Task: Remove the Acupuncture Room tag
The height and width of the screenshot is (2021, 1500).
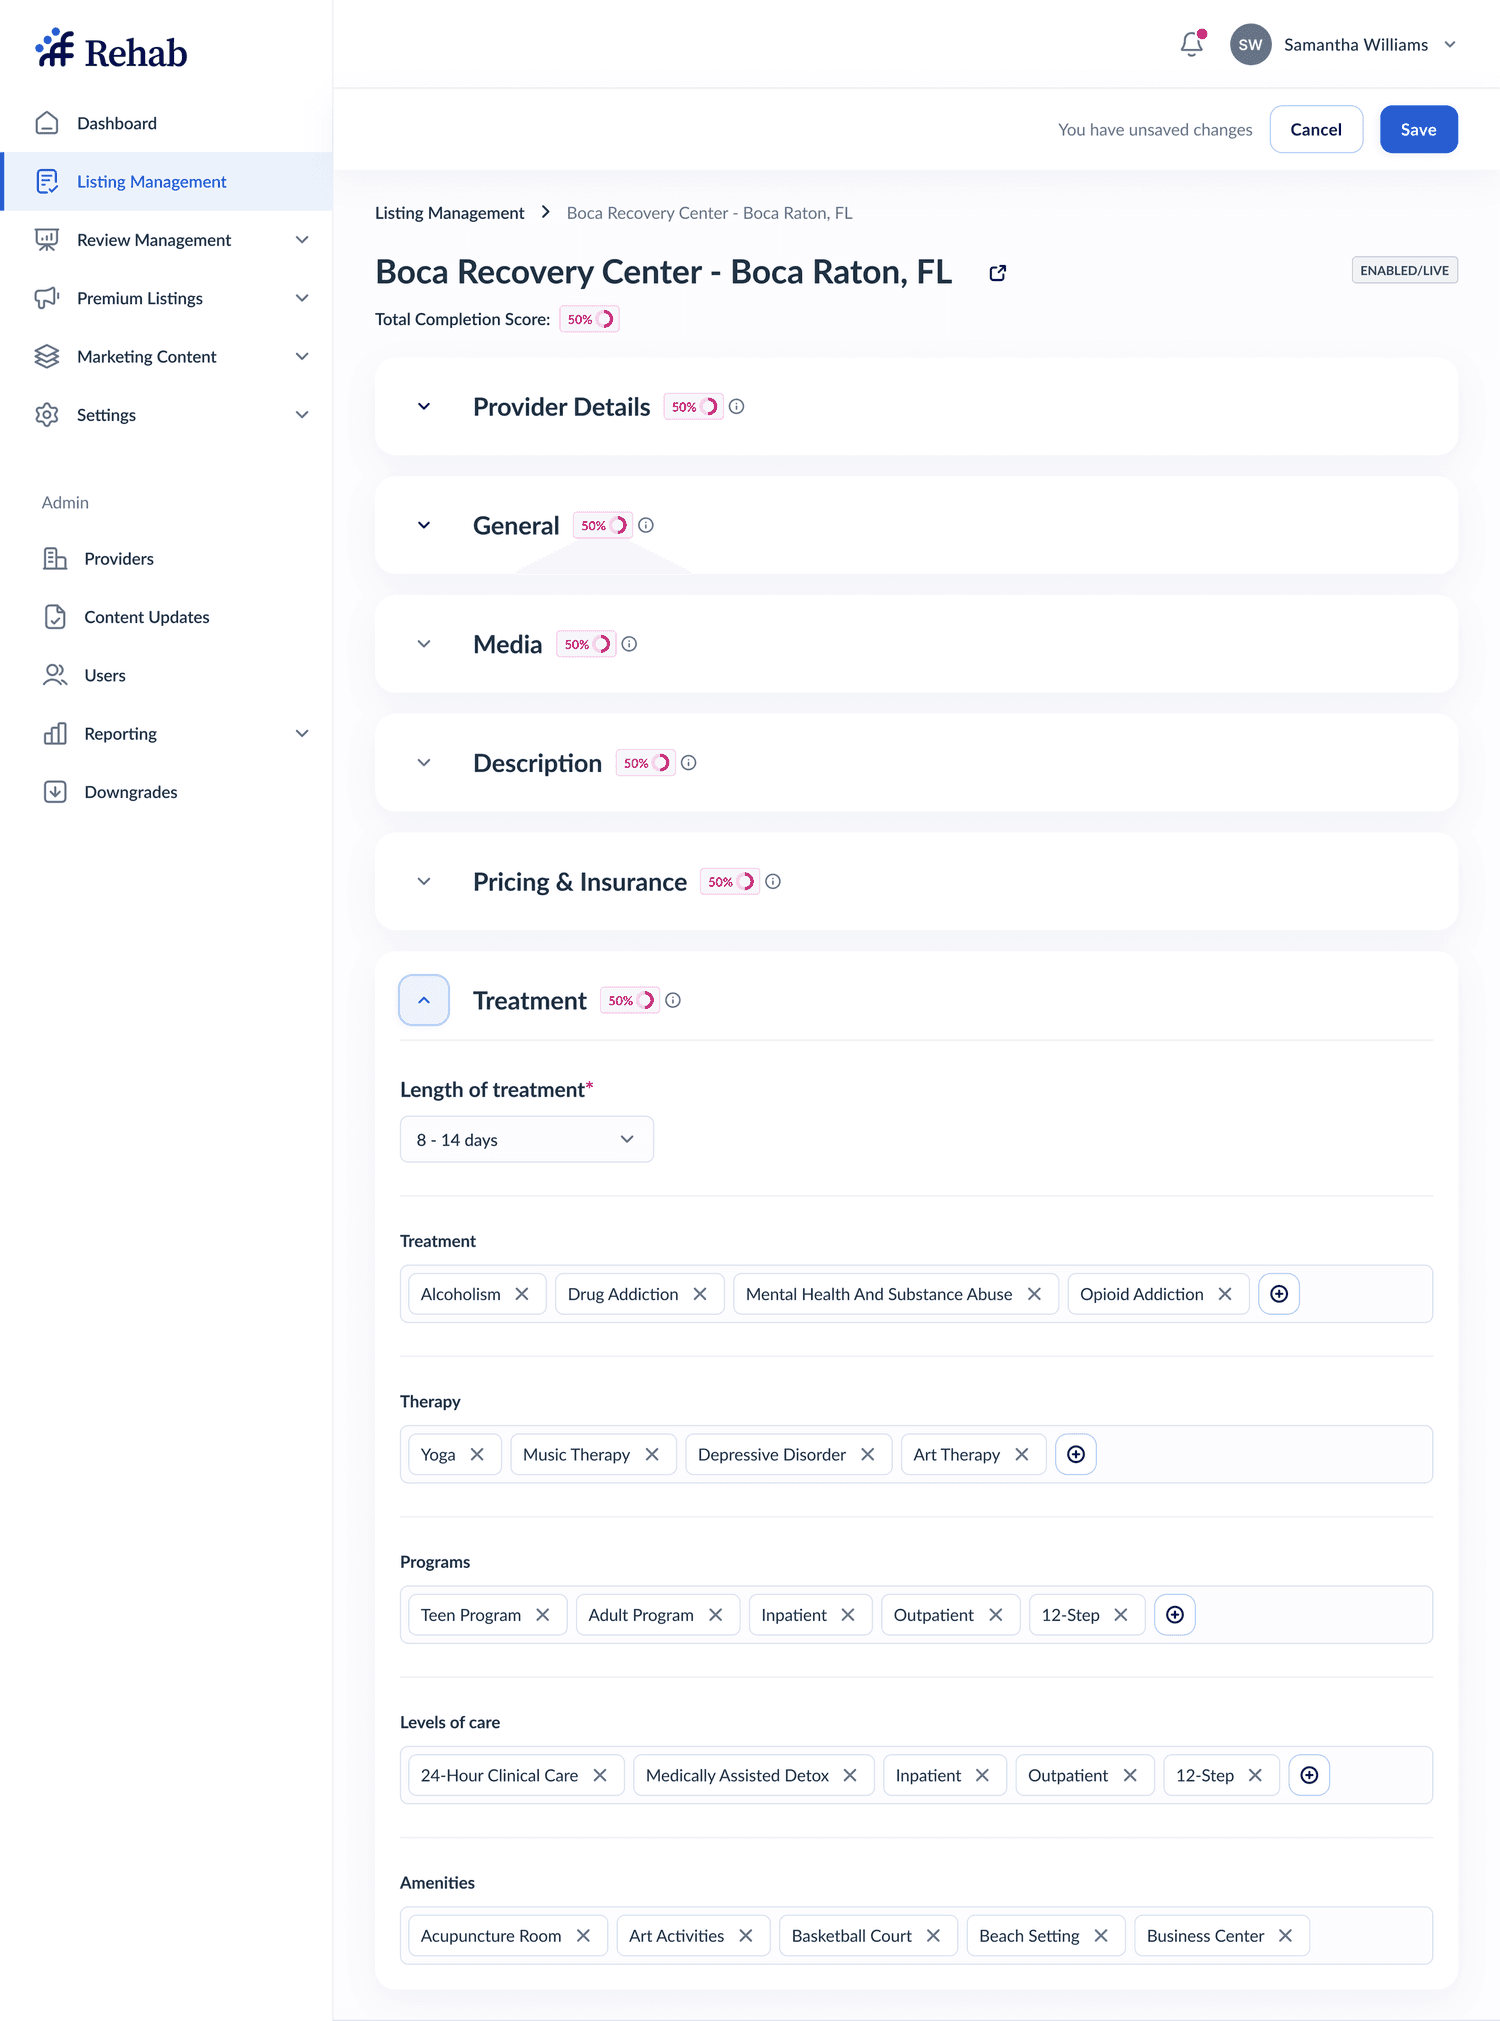Action: pos(584,1936)
